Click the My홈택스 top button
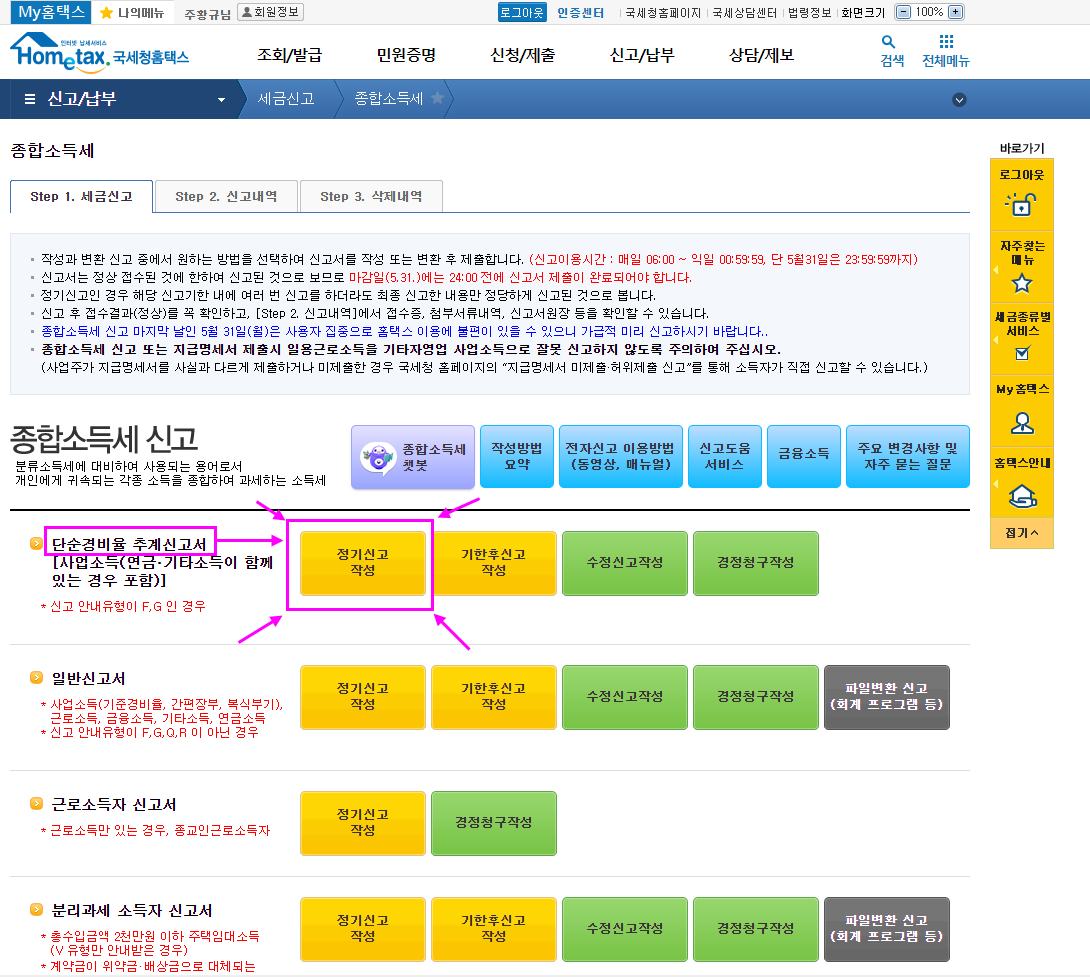 coord(51,12)
